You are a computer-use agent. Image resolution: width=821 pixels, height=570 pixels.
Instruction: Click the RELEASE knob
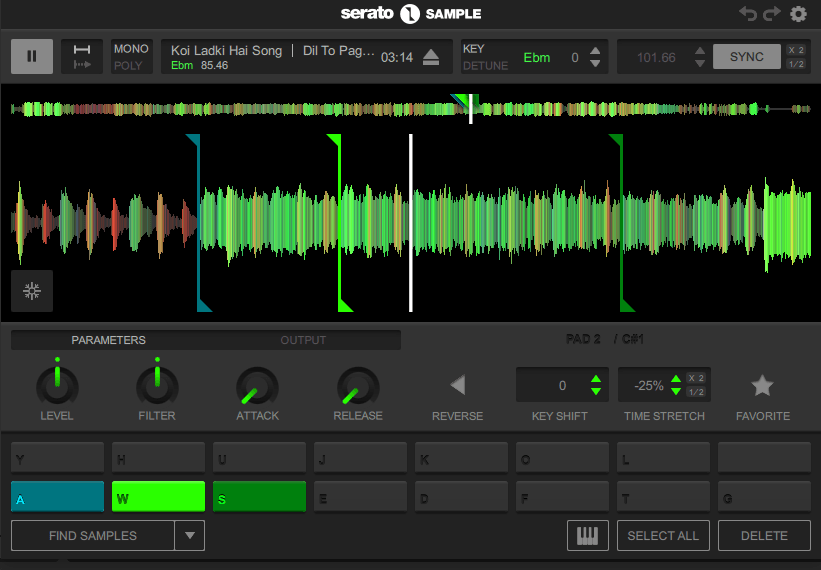pos(358,388)
